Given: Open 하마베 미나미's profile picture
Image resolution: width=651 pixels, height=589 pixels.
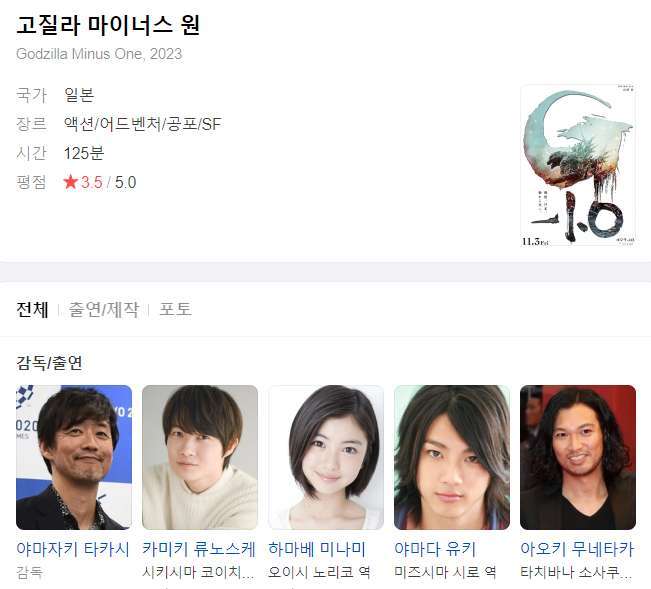Looking at the screenshot, I should click(x=326, y=457).
